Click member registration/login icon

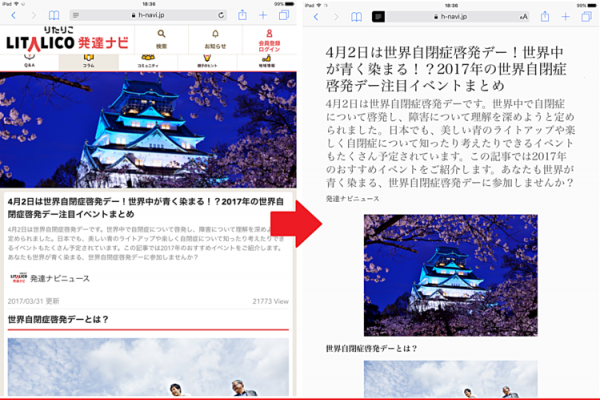[269, 39]
